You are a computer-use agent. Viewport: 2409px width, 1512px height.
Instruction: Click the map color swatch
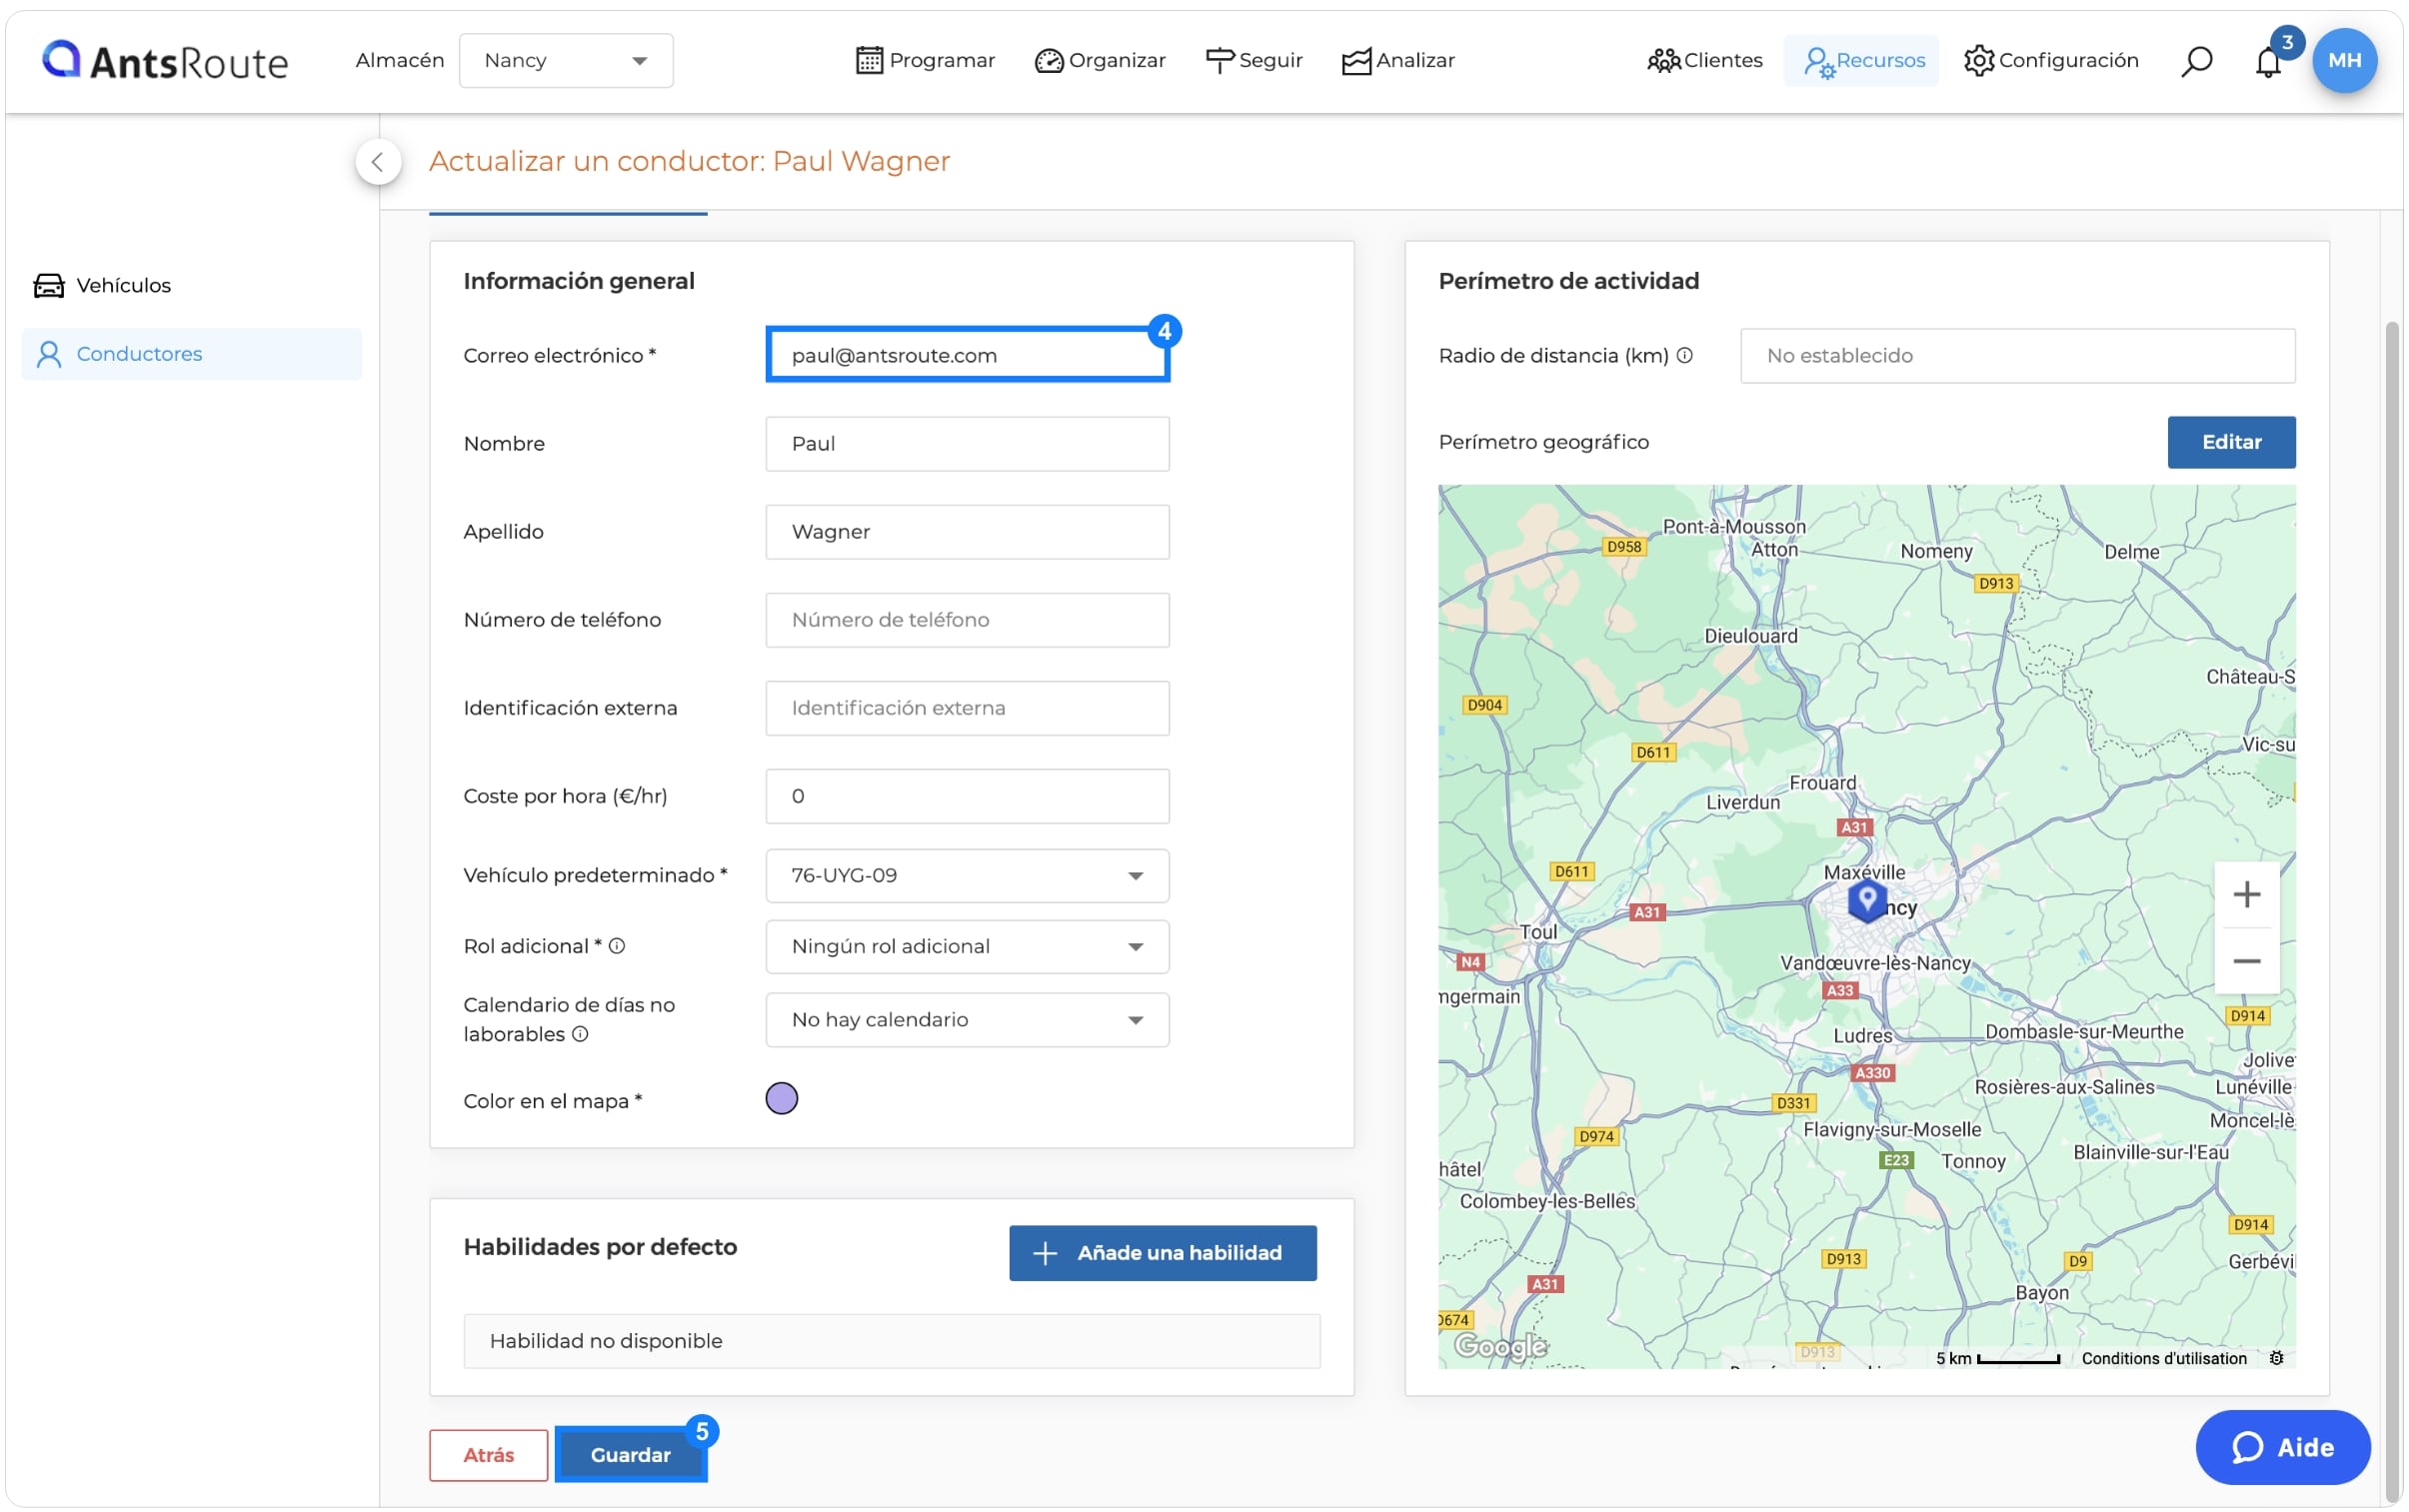pyautogui.click(x=781, y=1098)
